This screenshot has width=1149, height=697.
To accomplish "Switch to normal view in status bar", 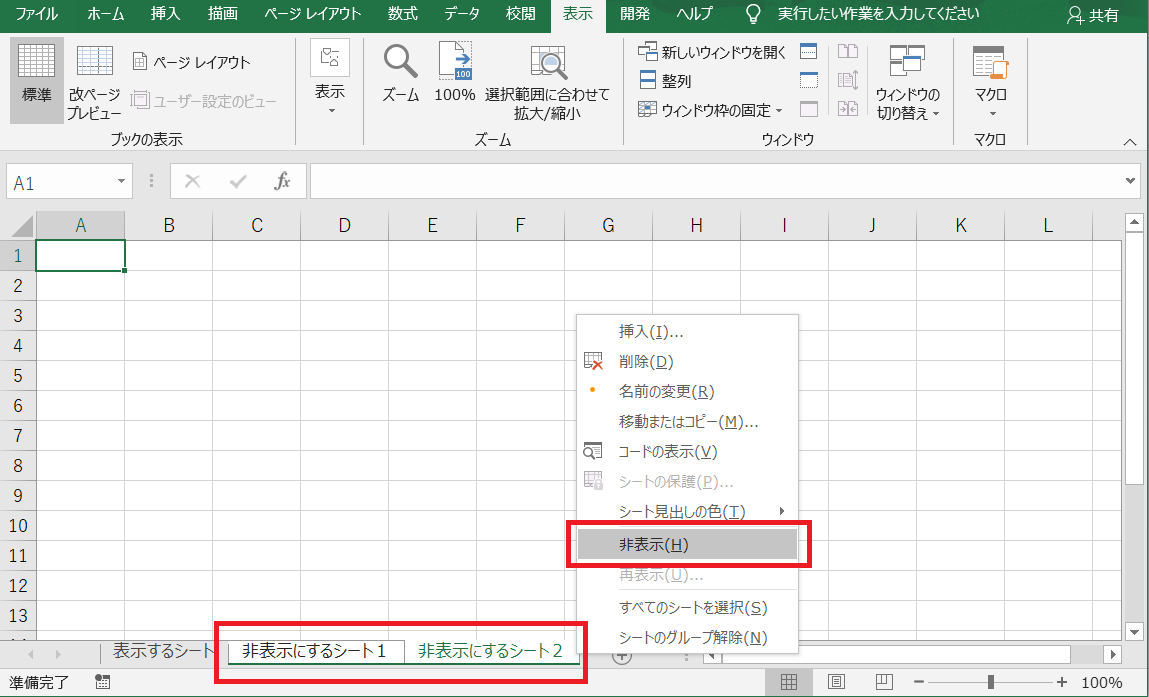I will 788,682.
